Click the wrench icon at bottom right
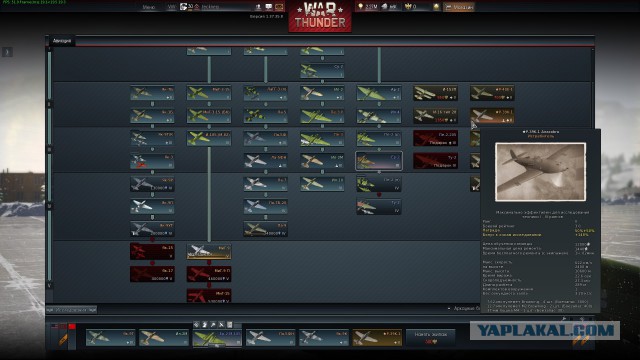Viewport: 640px width, 360px height. pyautogui.click(x=564, y=319)
